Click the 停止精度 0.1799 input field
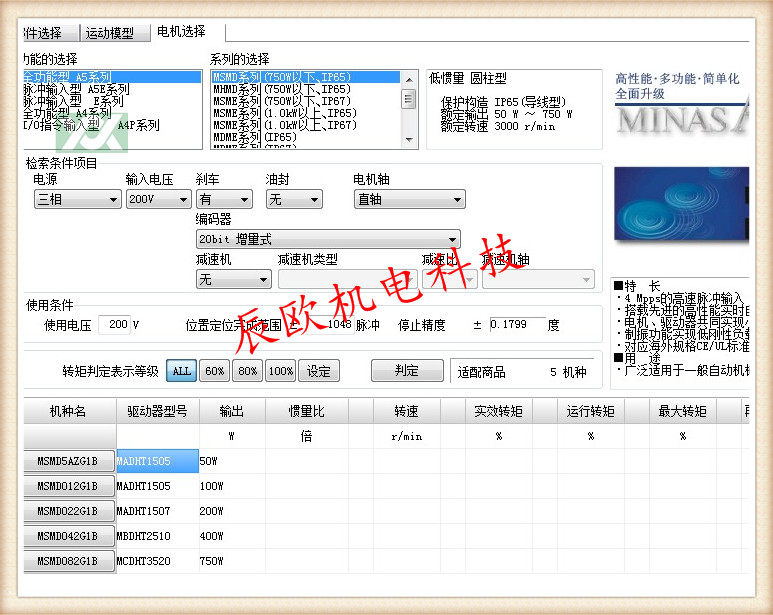 (x=518, y=325)
